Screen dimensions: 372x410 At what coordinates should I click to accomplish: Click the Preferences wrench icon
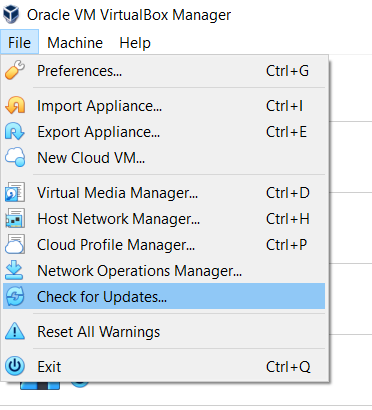(15, 70)
